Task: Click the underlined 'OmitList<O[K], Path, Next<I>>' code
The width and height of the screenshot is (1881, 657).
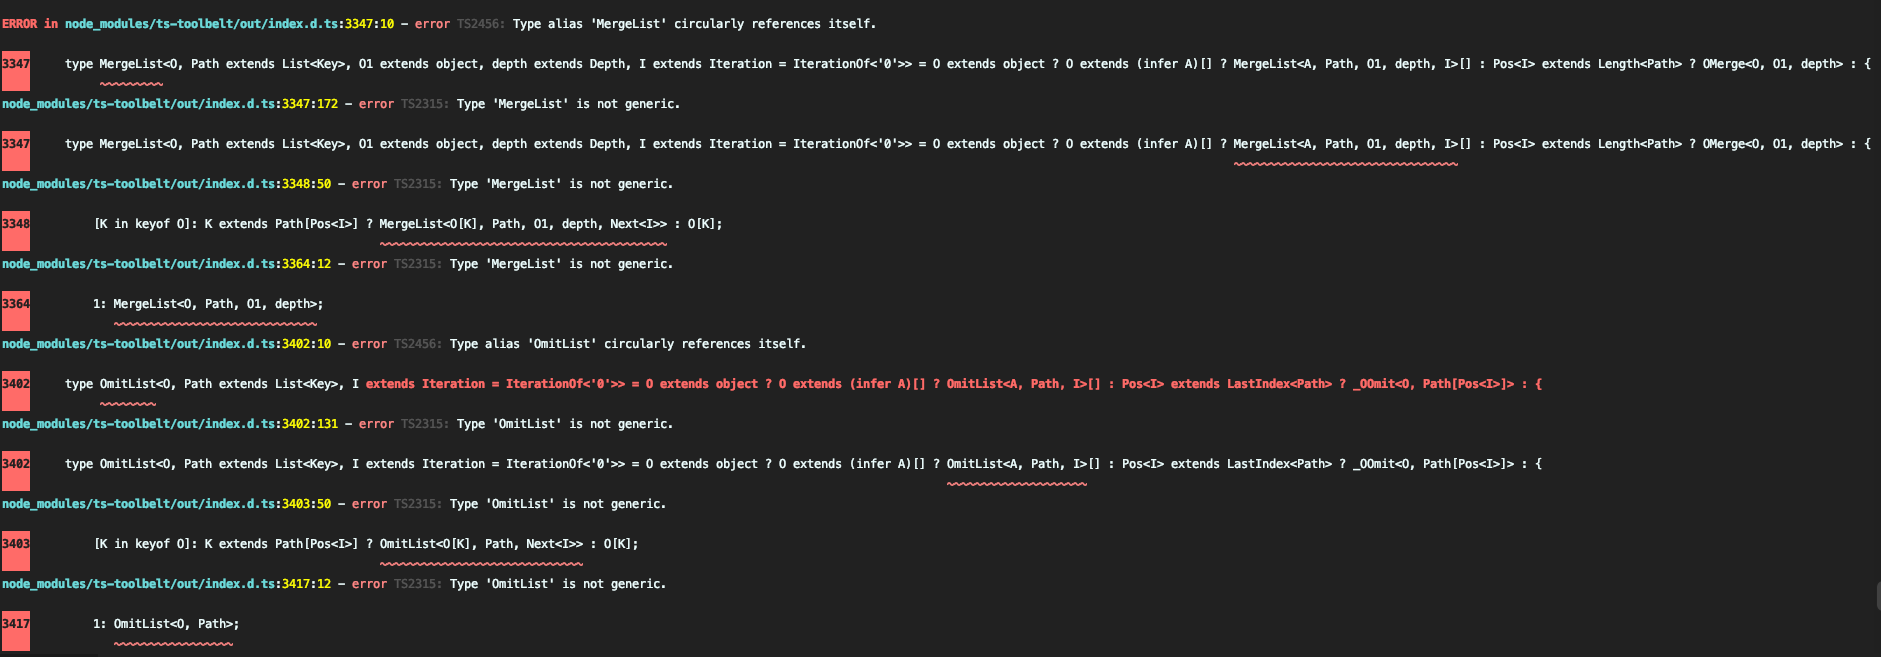Action: (x=481, y=544)
